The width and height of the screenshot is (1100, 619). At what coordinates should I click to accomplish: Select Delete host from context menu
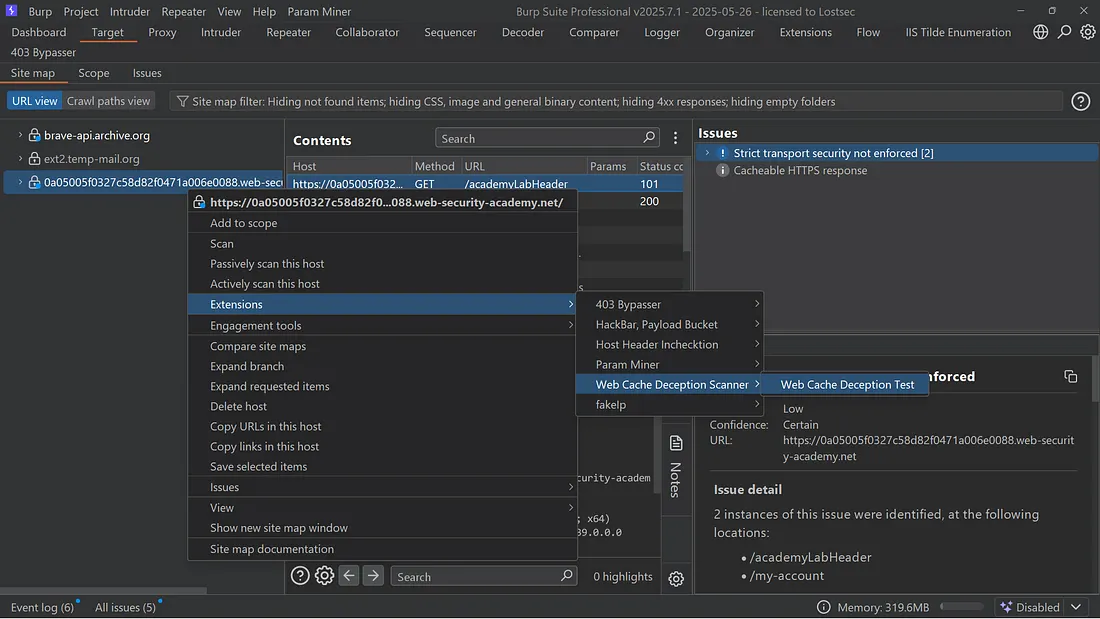pyautogui.click(x=382, y=406)
